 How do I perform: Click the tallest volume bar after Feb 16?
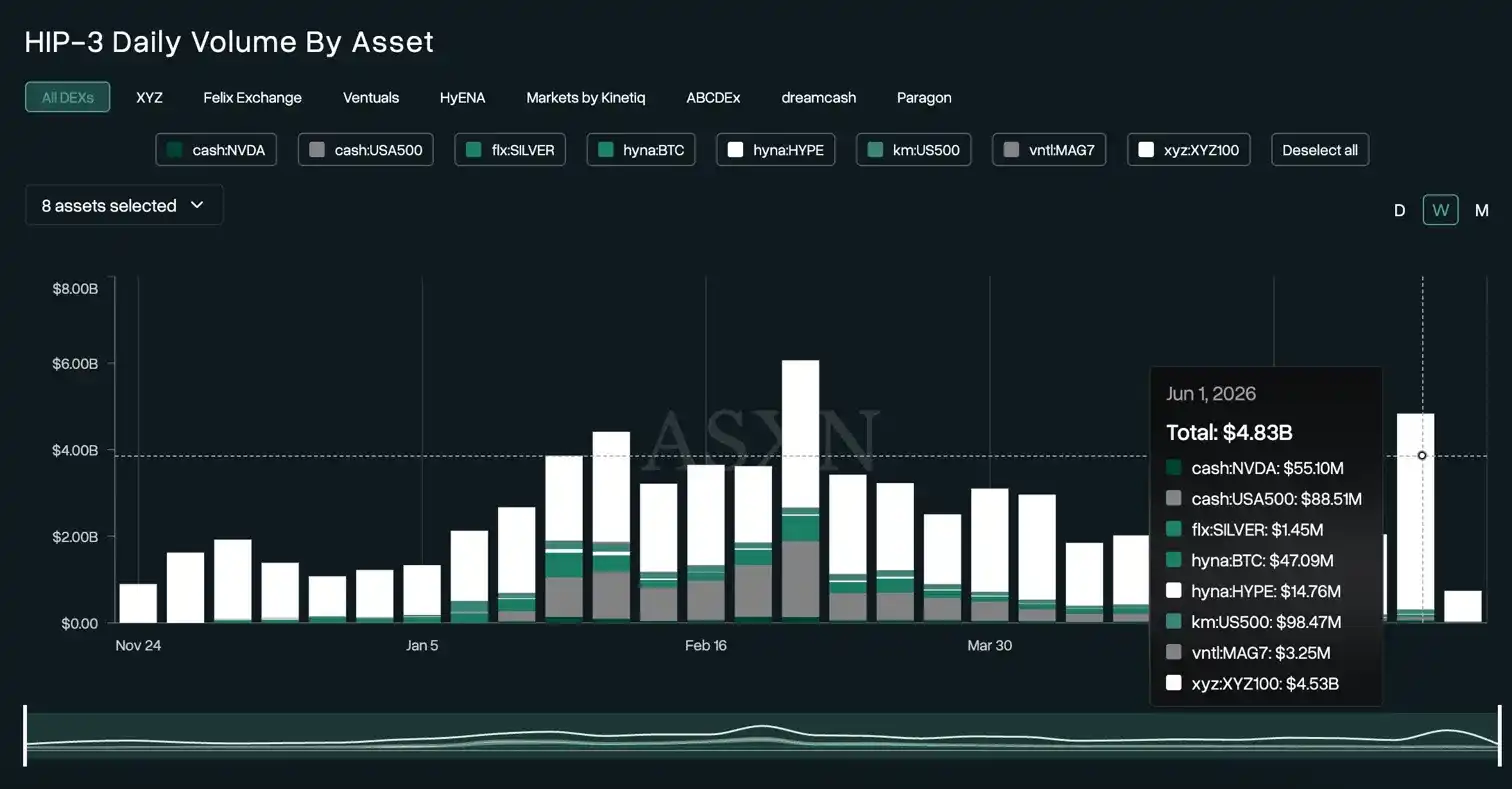[x=800, y=491]
